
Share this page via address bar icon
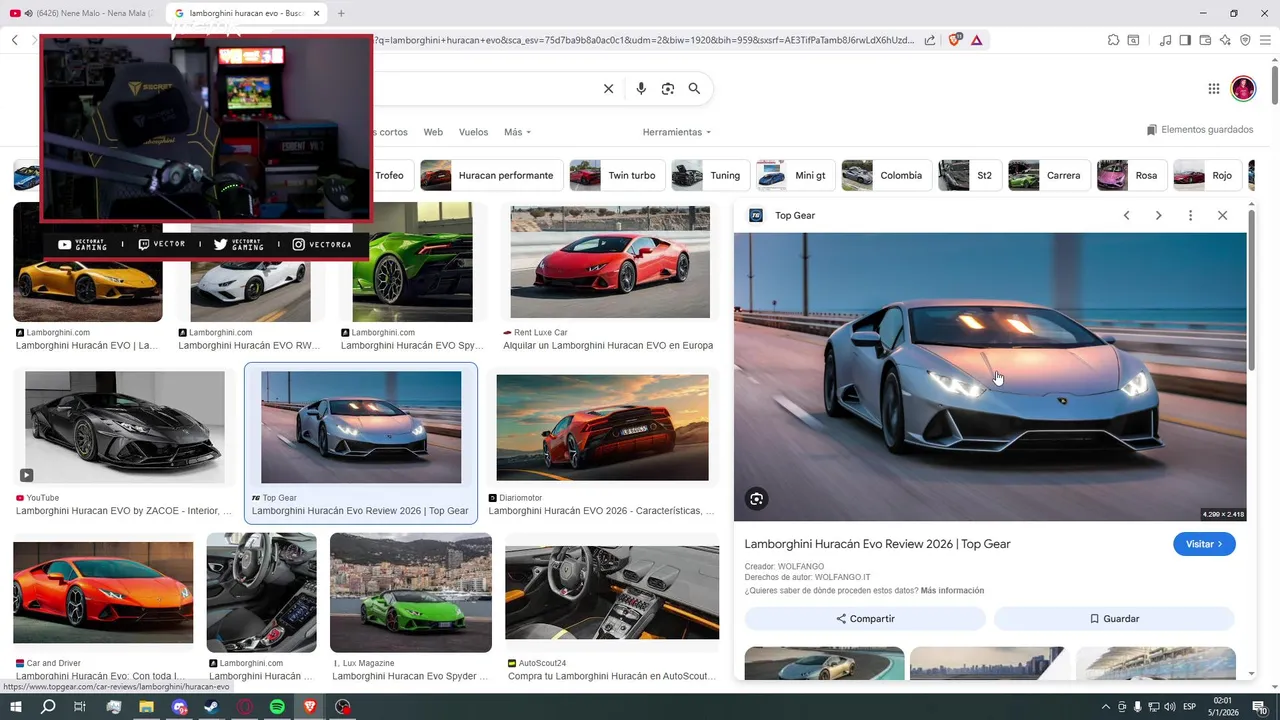(930, 40)
